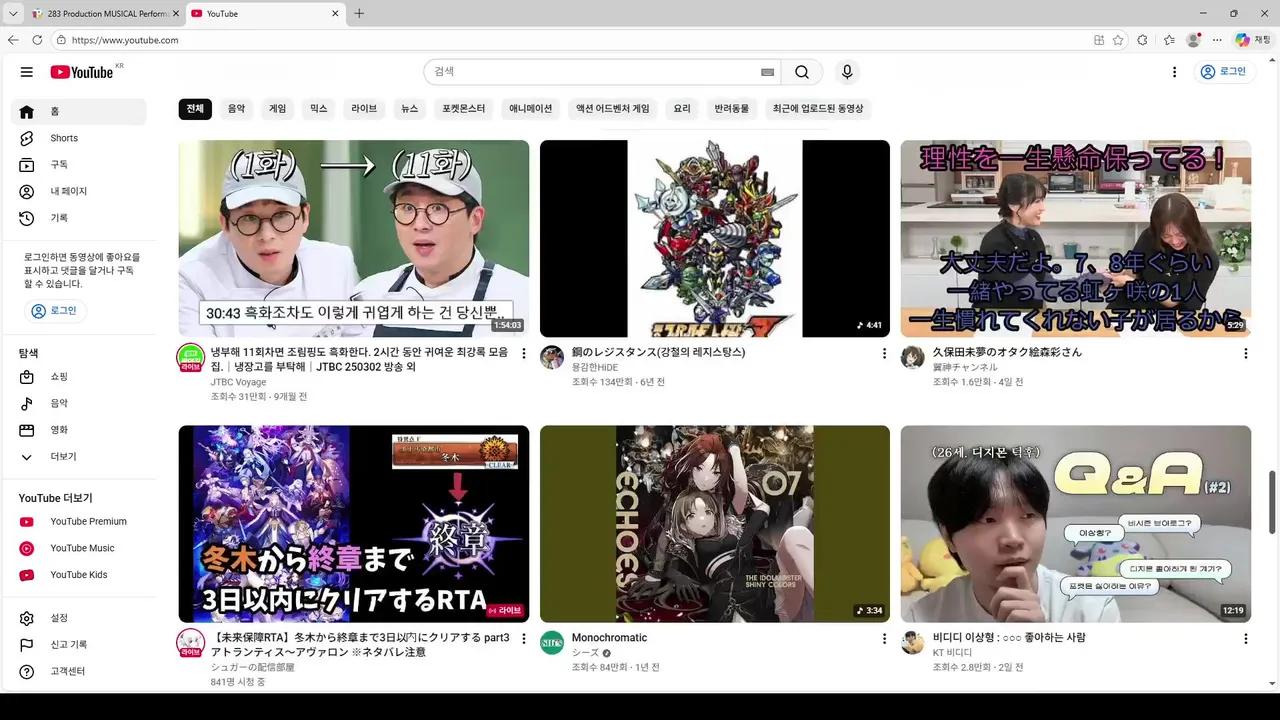Open YouTube Music link
Image resolution: width=1280 pixels, height=720 pixels.
(x=80, y=548)
